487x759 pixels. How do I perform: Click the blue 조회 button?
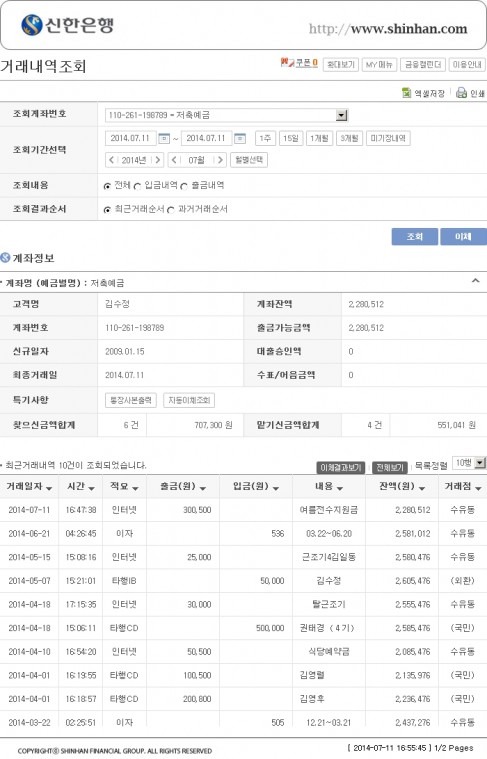click(x=414, y=236)
